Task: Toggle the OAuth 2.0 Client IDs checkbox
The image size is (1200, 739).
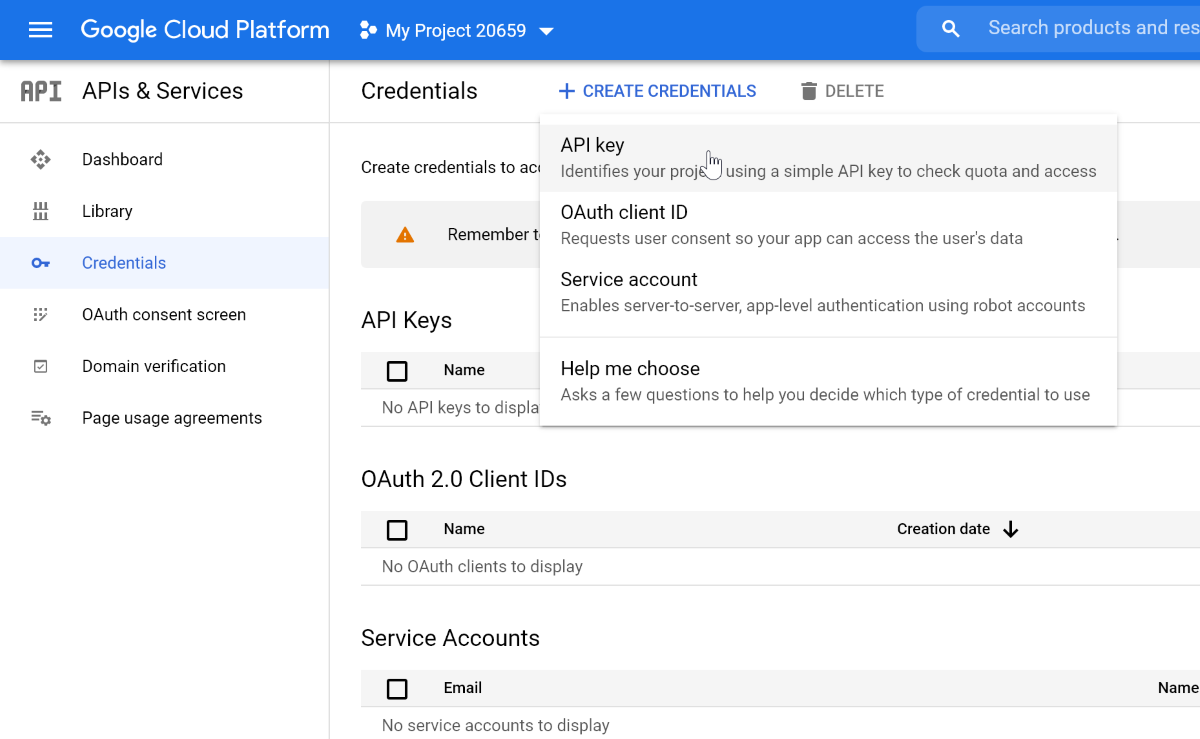Action: (x=397, y=530)
